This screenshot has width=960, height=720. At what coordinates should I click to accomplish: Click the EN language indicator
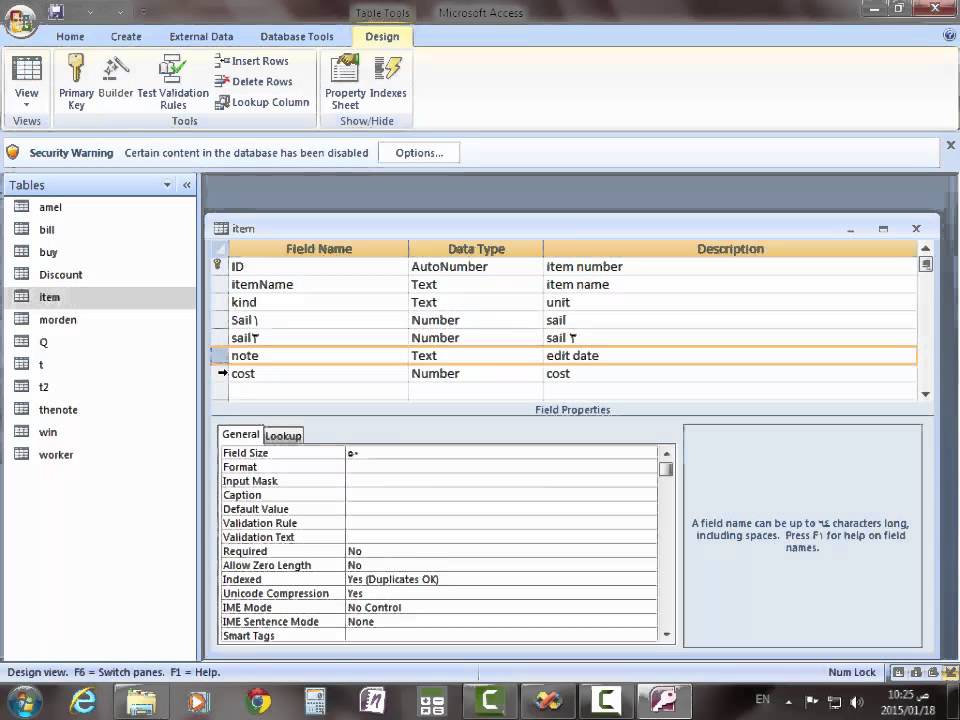(x=762, y=699)
